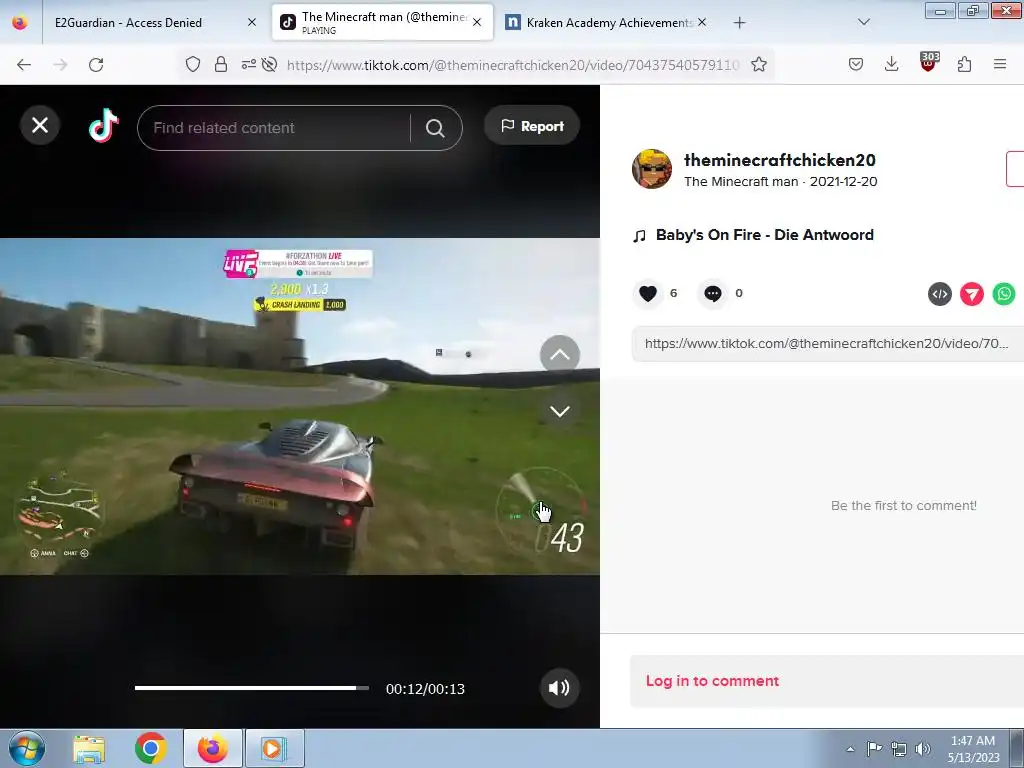Show hidden system tray icons
1024x768 pixels.
[850, 749]
